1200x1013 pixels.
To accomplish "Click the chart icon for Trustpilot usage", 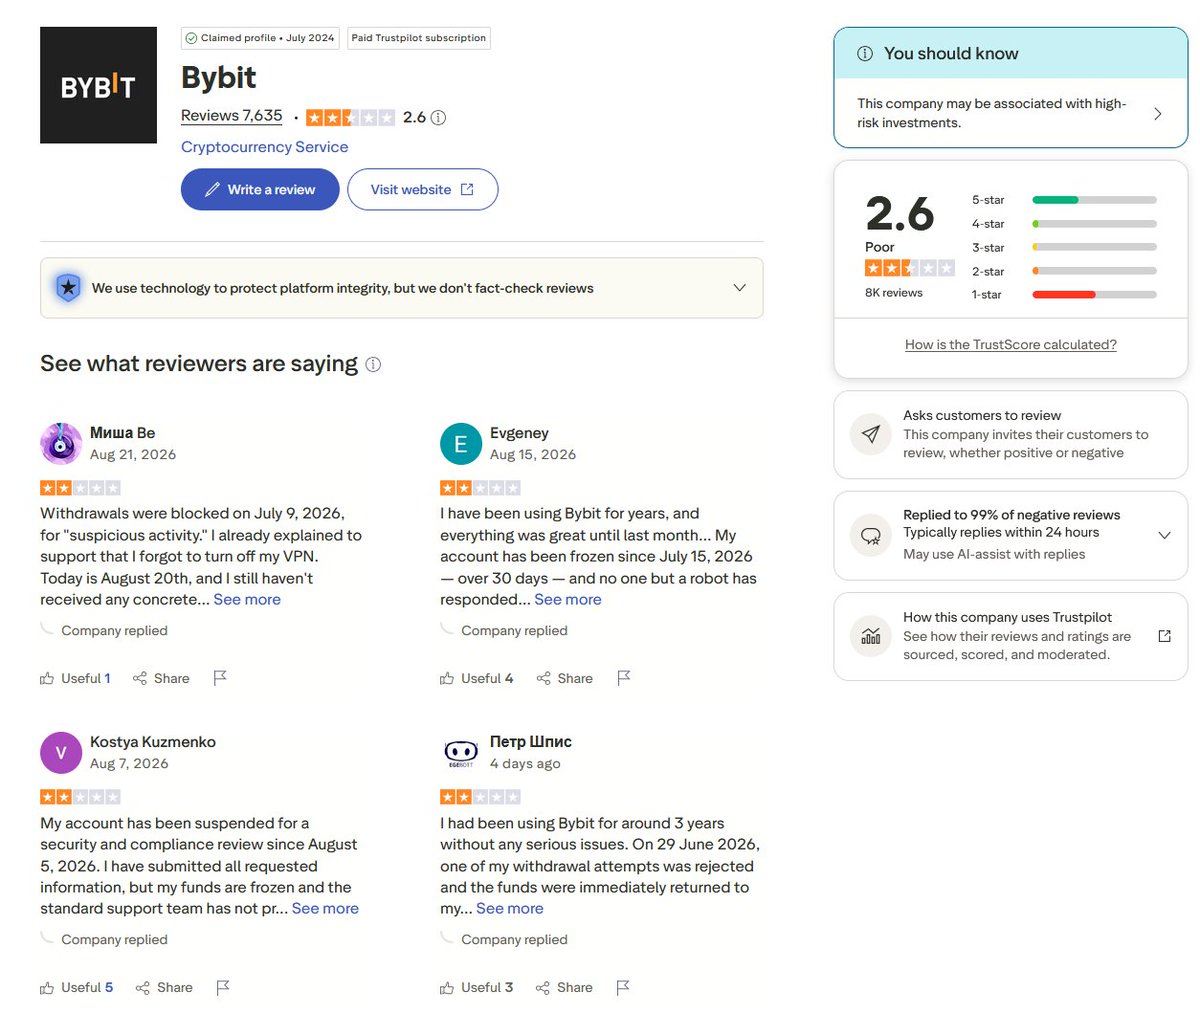I will click(870, 636).
